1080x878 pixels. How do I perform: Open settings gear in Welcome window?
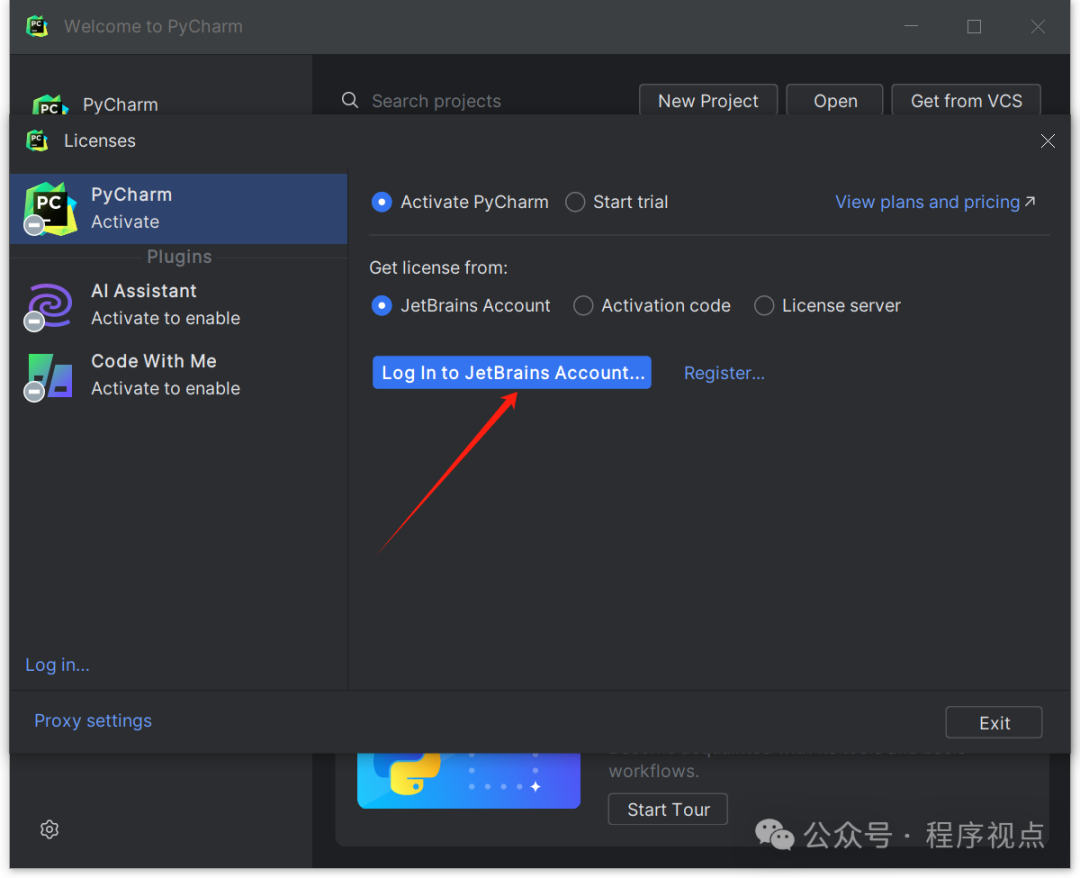[x=50, y=830]
